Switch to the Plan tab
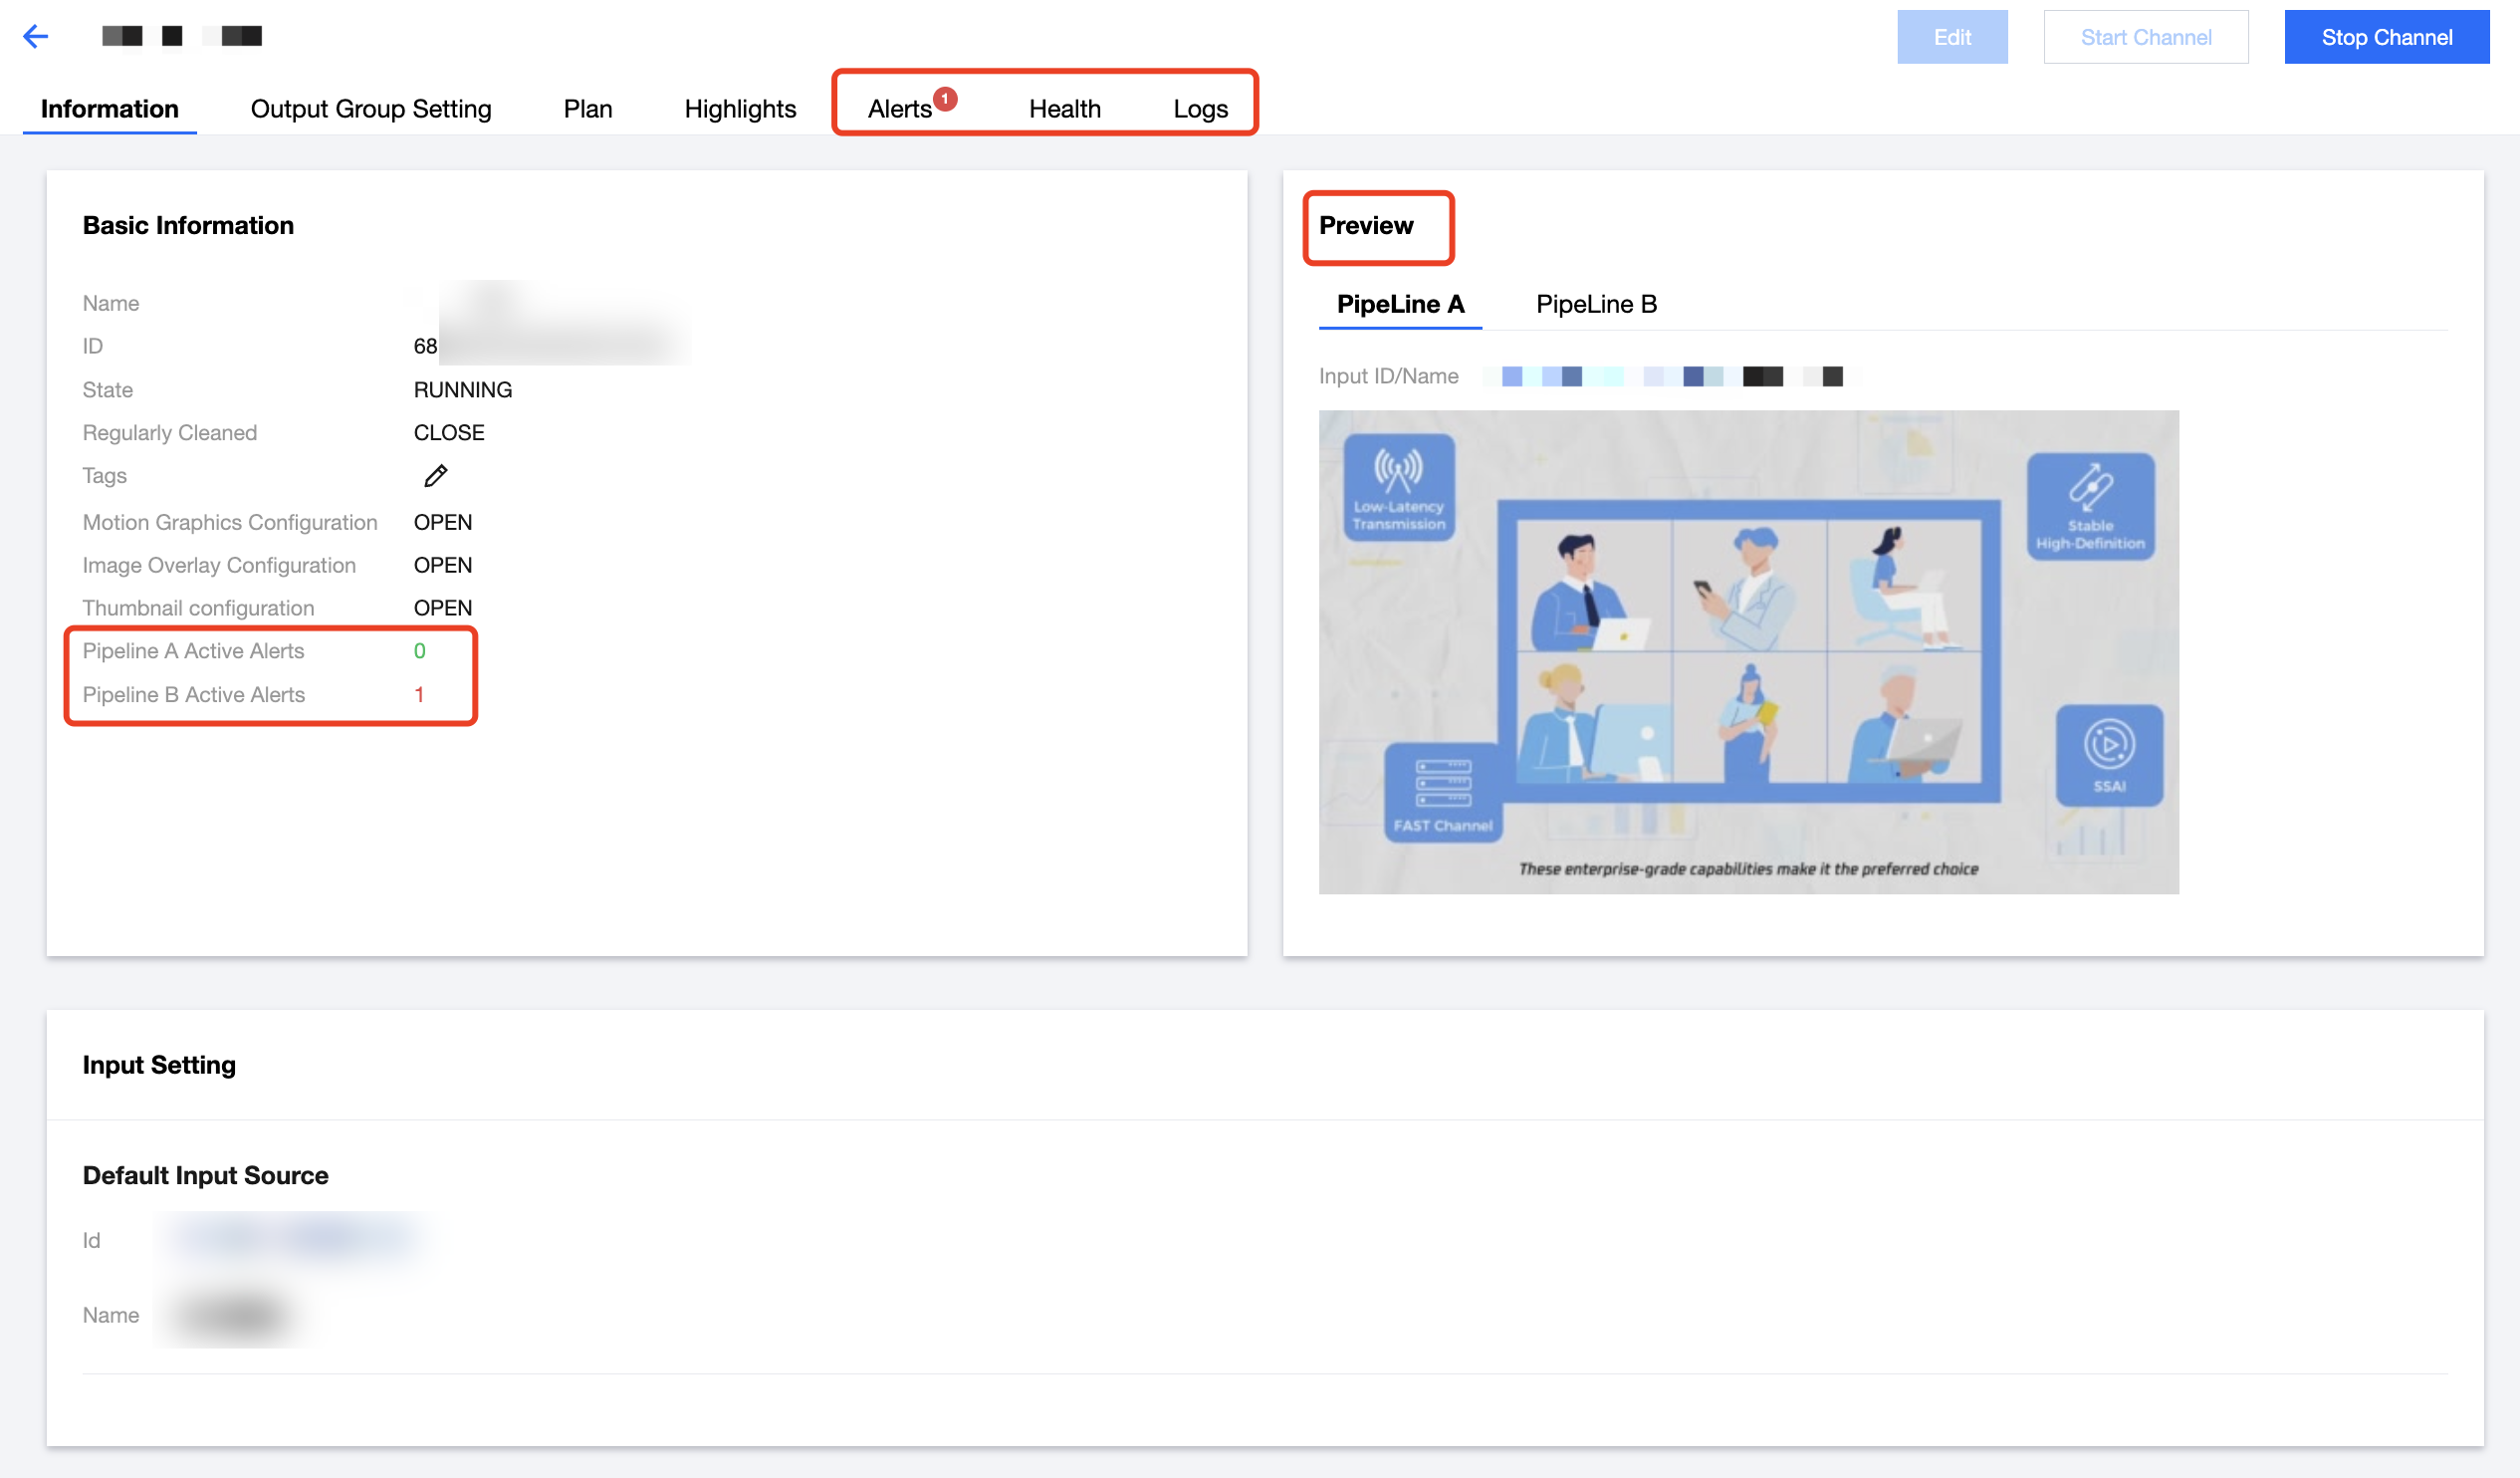Viewport: 2520px width, 1478px height. click(587, 109)
